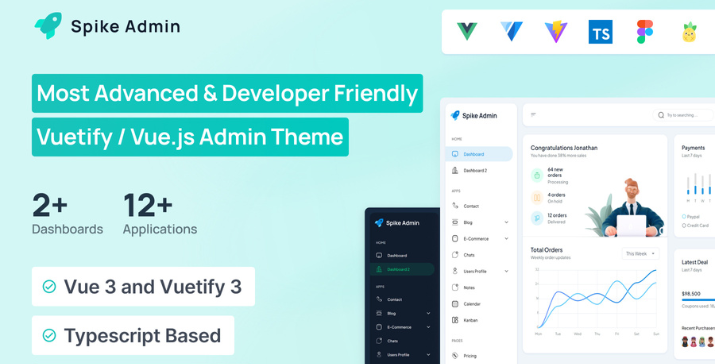Click the Spike Admin rocket logo
The width and height of the screenshot is (715, 364).
[47, 26]
